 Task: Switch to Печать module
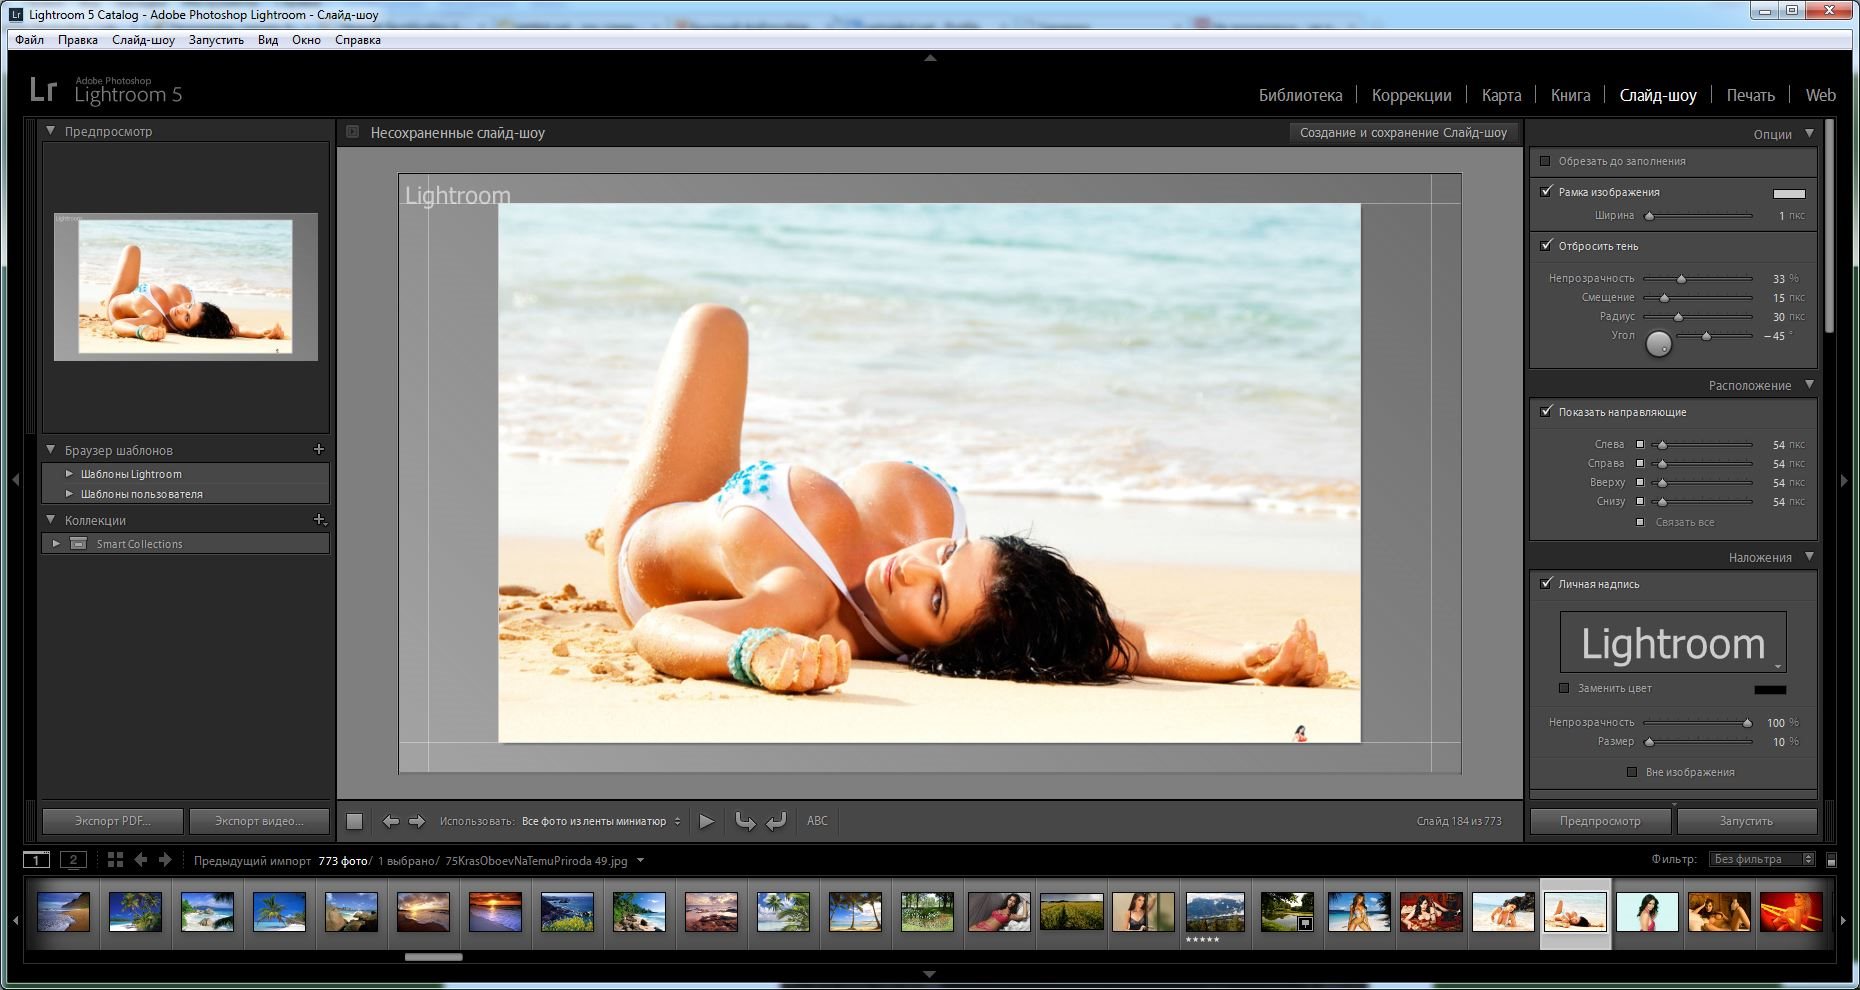[x=1750, y=95]
